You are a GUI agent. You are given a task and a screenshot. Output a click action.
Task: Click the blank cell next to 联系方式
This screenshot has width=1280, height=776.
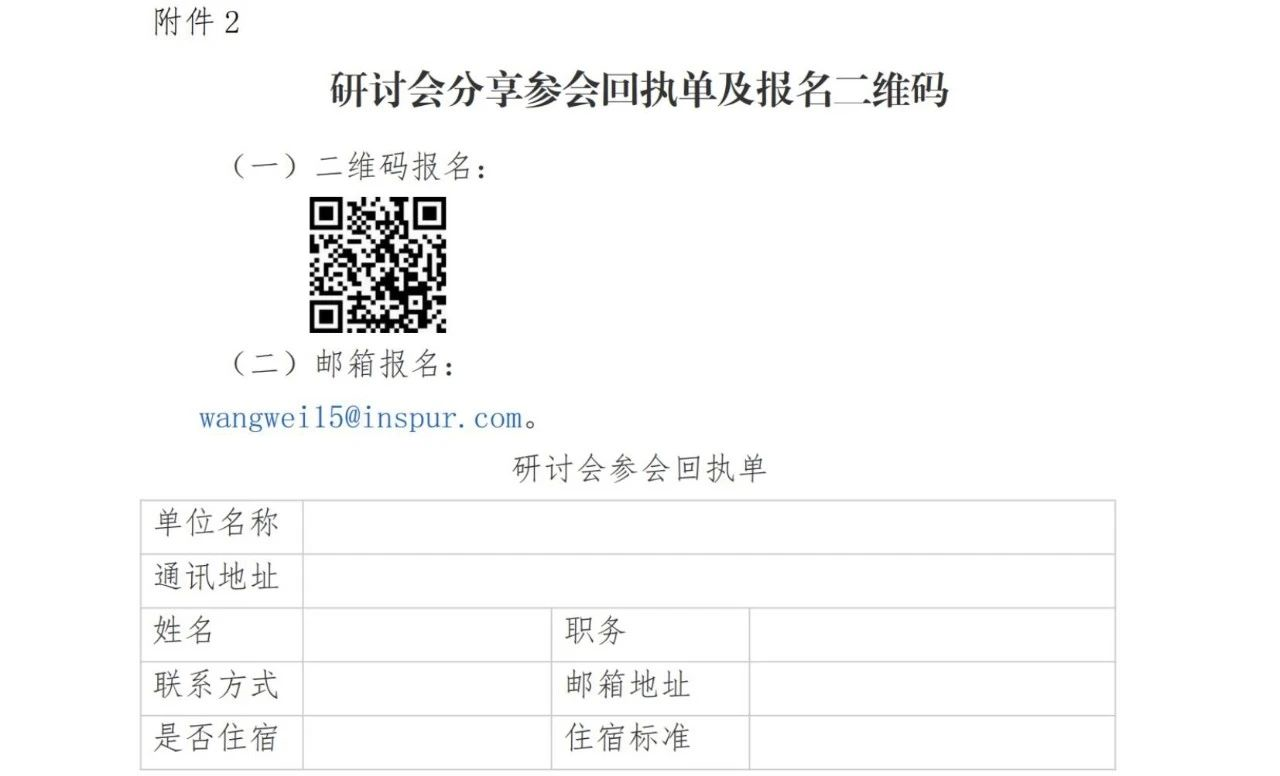427,688
